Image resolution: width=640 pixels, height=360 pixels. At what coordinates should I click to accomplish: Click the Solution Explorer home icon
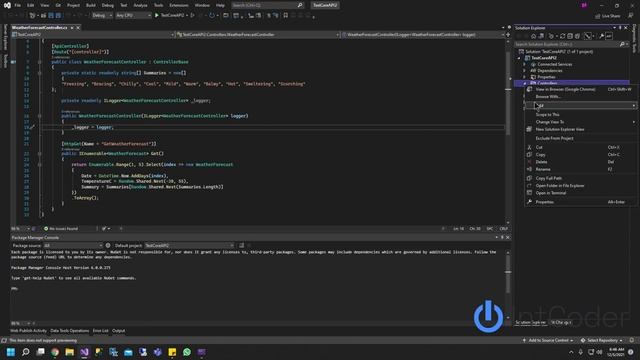tap(533, 36)
